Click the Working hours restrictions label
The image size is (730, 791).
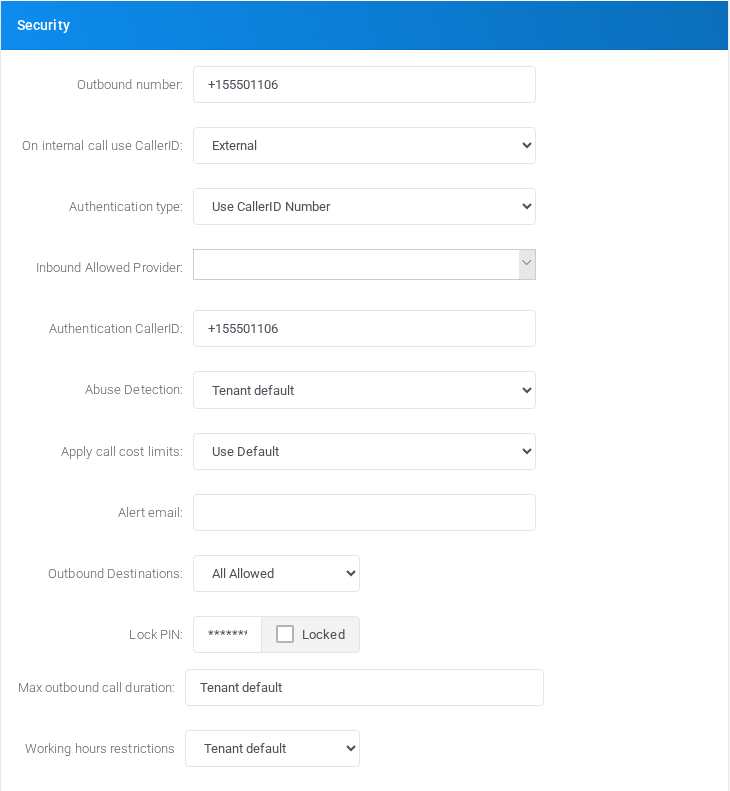(x=100, y=749)
